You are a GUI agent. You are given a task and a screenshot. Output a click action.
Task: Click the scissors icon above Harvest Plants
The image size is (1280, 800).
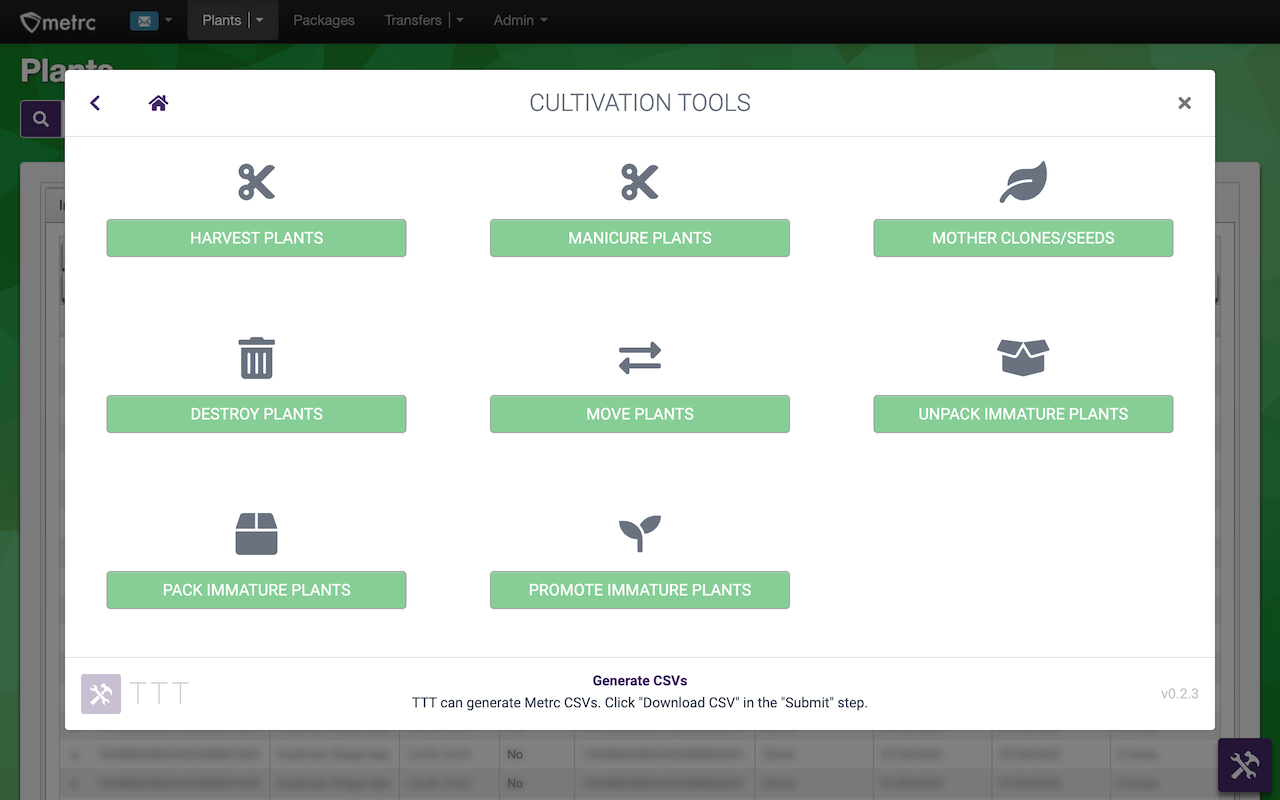(x=256, y=182)
